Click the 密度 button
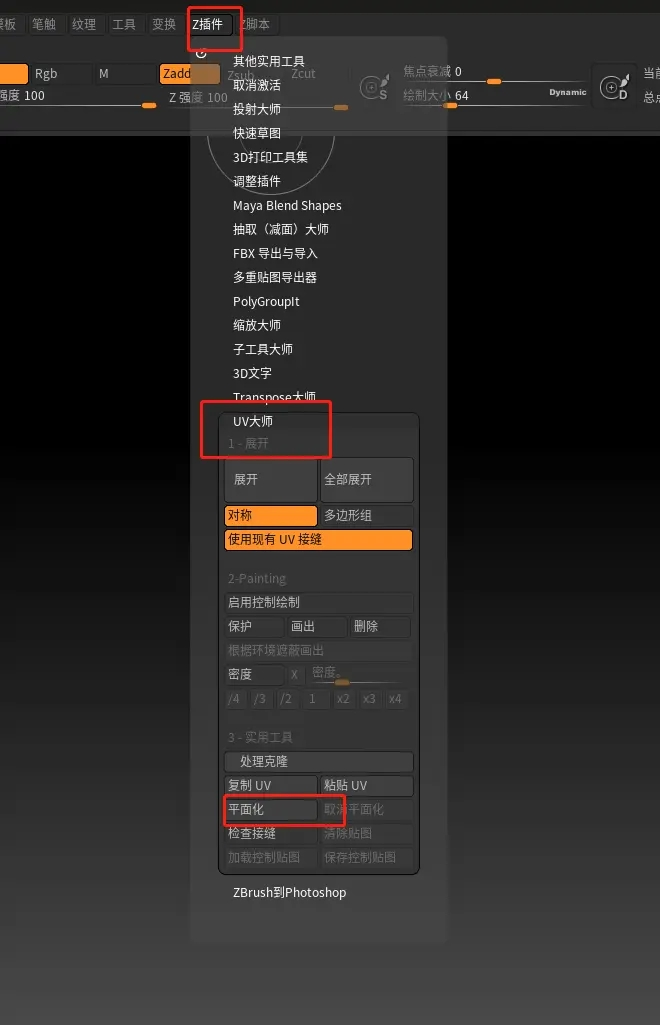The height and width of the screenshot is (1025, 660). tap(254, 675)
